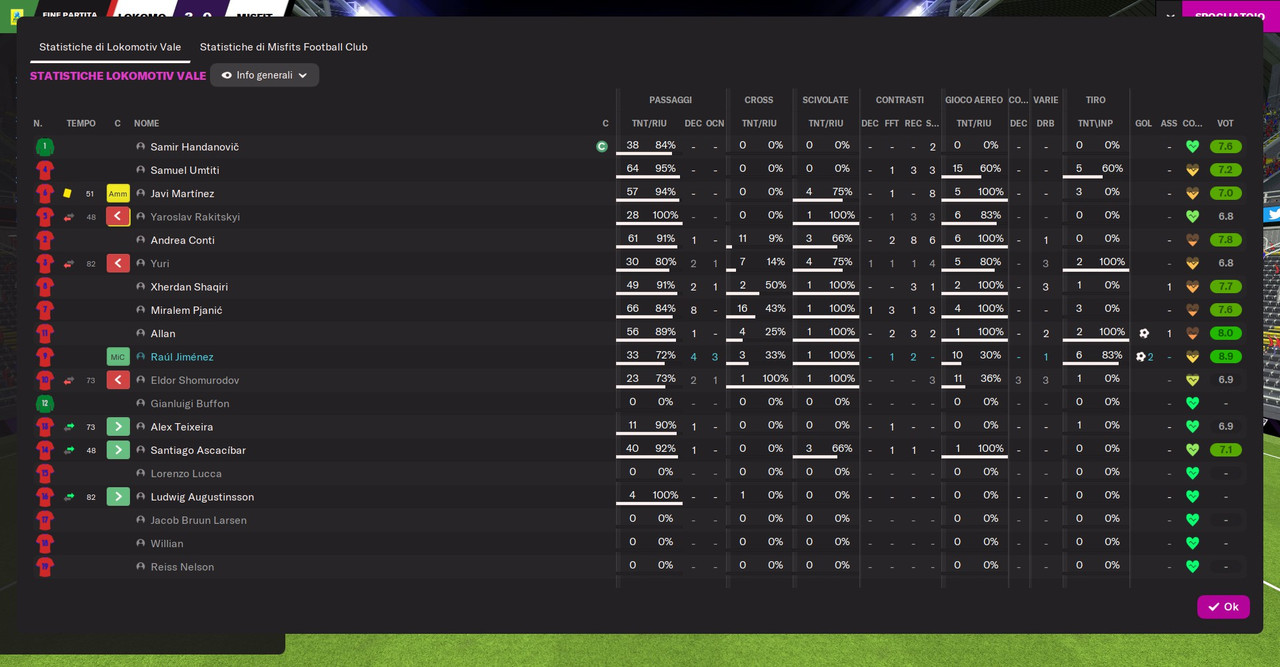
Task: Sort by the TNT\INP shots column header
Action: point(1095,124)
